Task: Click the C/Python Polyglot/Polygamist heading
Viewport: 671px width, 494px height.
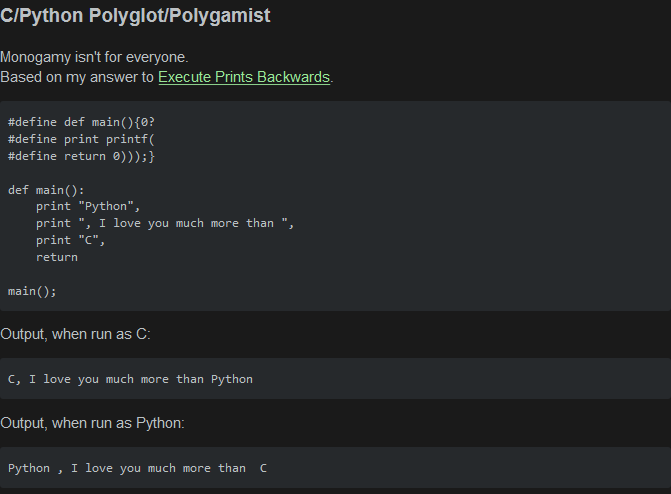Action: click(x=135, y=16)
